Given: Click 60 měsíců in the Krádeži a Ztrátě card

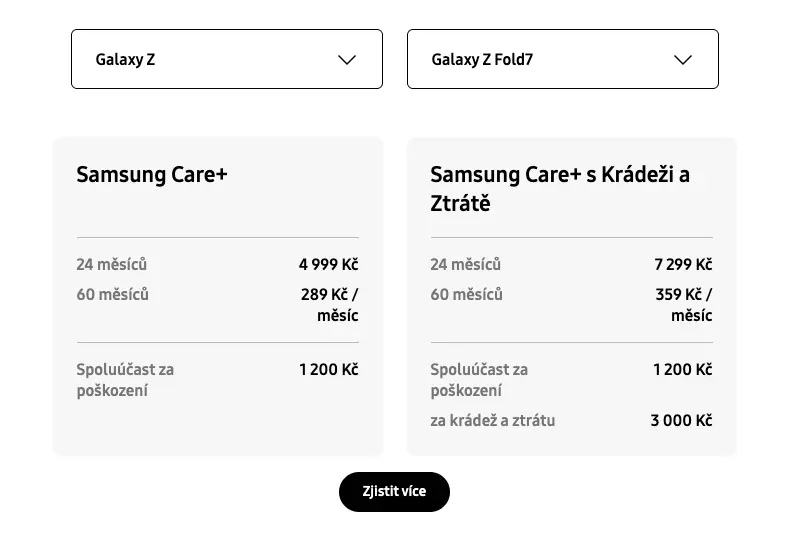Looking at the screenshot, I should (x=467, y=295).
